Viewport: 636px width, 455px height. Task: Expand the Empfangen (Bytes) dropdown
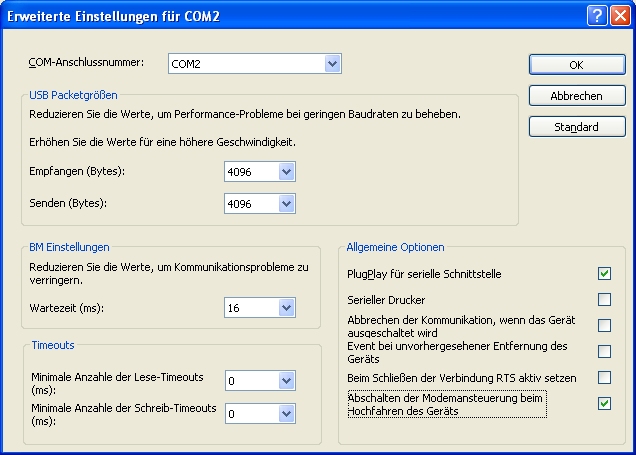point(286,172)
